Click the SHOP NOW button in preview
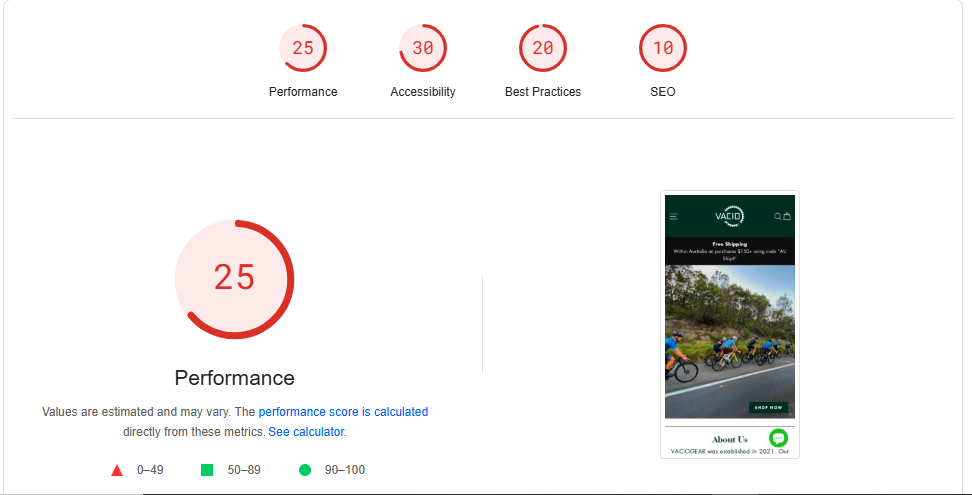972x495 pixels. (x=768, y=408)
